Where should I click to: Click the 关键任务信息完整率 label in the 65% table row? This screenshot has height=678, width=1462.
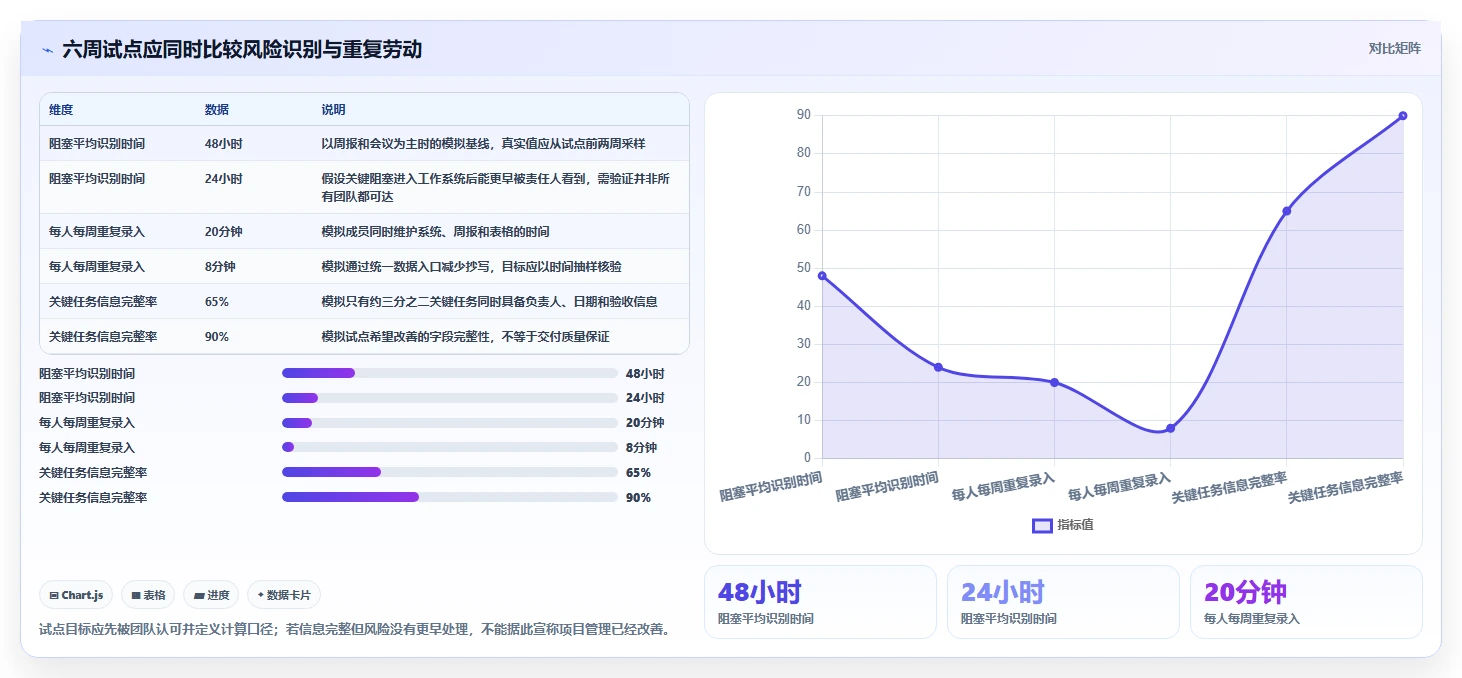[103, 302]
